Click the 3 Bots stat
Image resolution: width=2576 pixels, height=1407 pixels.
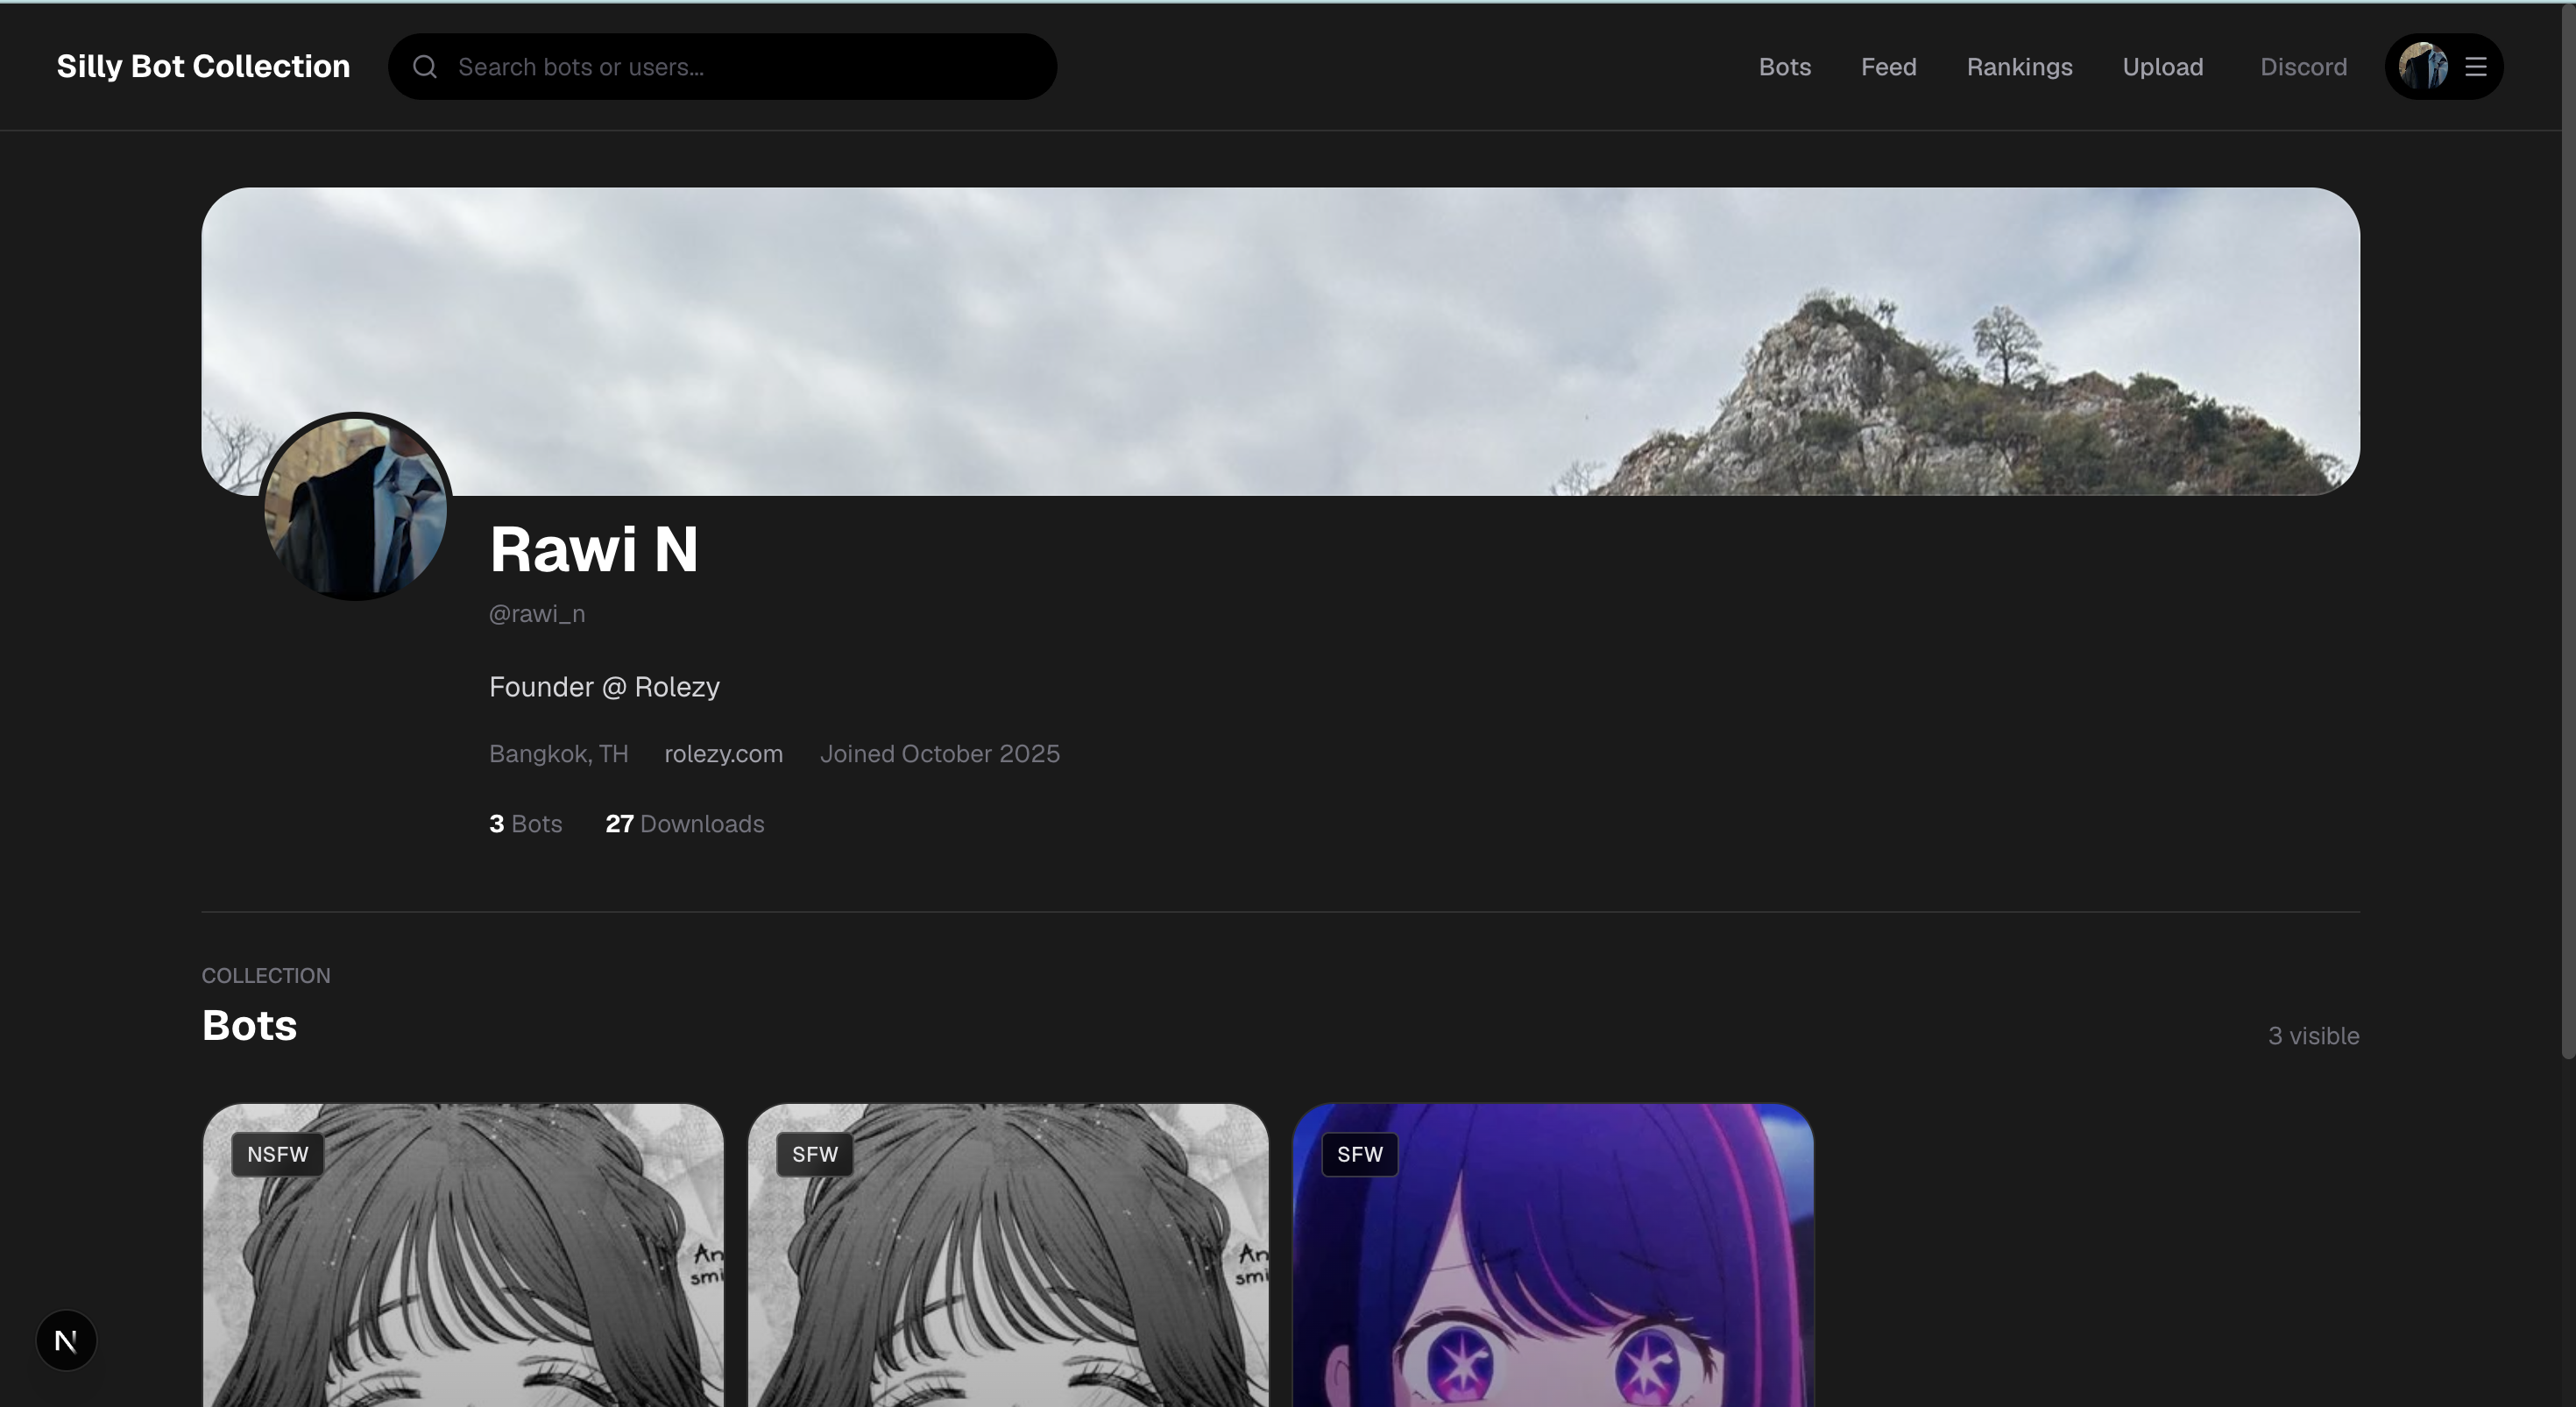pyautogui.click(x=525, y=824)
